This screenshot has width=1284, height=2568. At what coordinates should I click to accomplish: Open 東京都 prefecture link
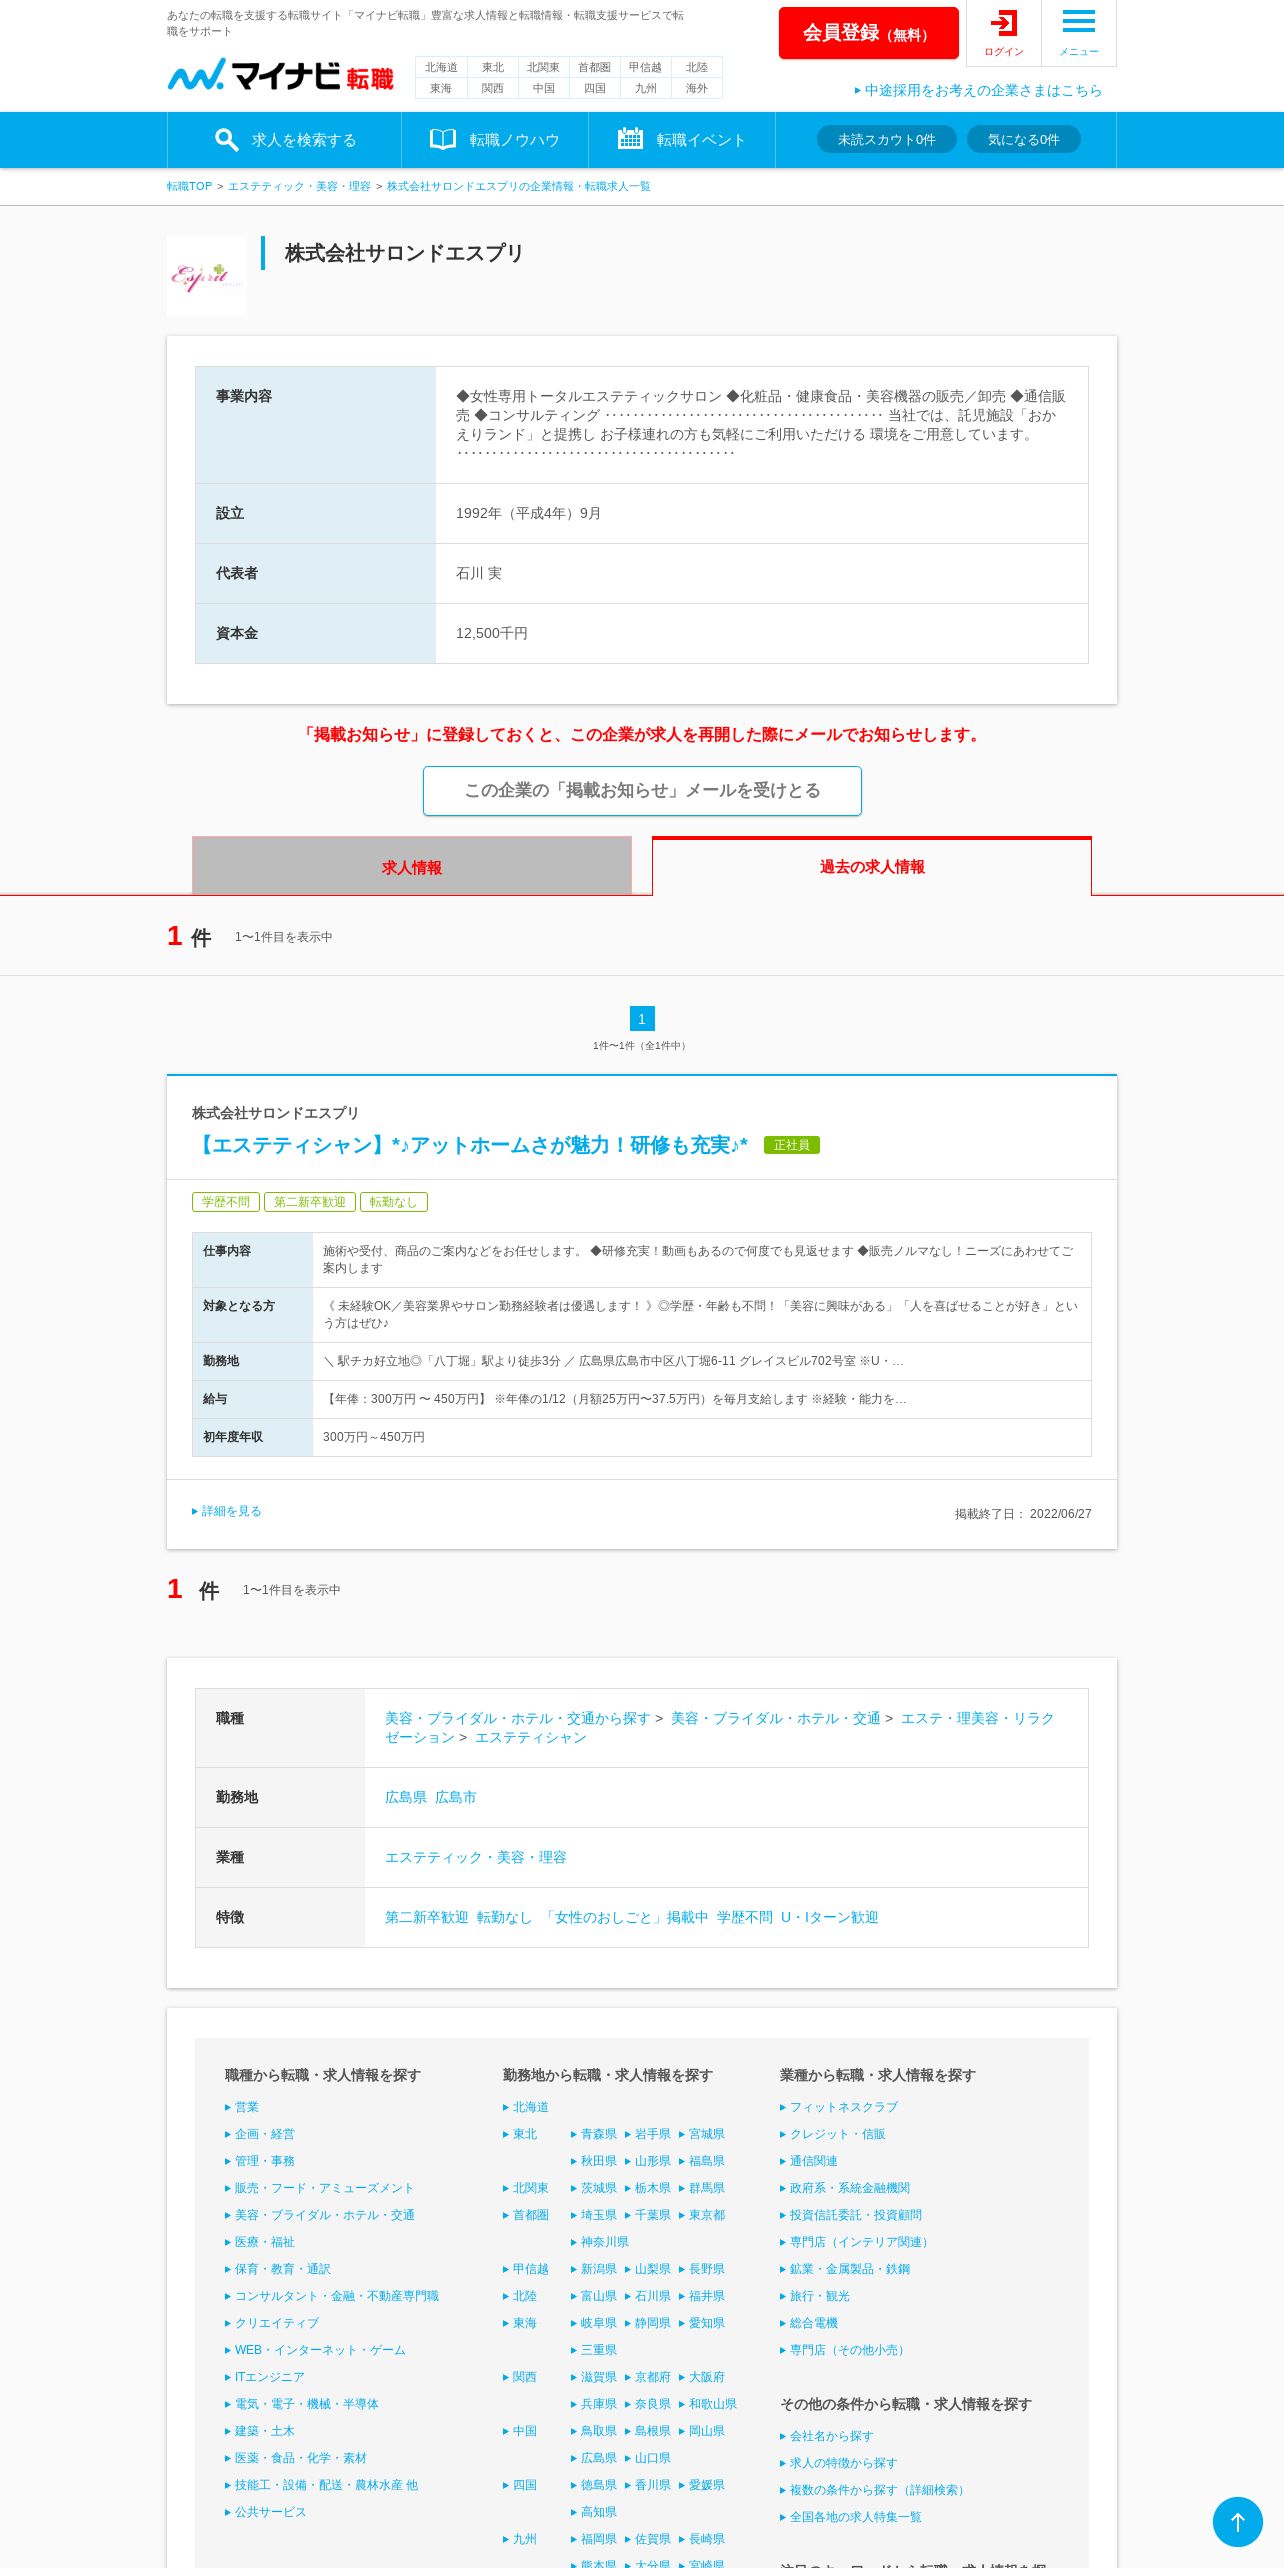point(702,2215)
